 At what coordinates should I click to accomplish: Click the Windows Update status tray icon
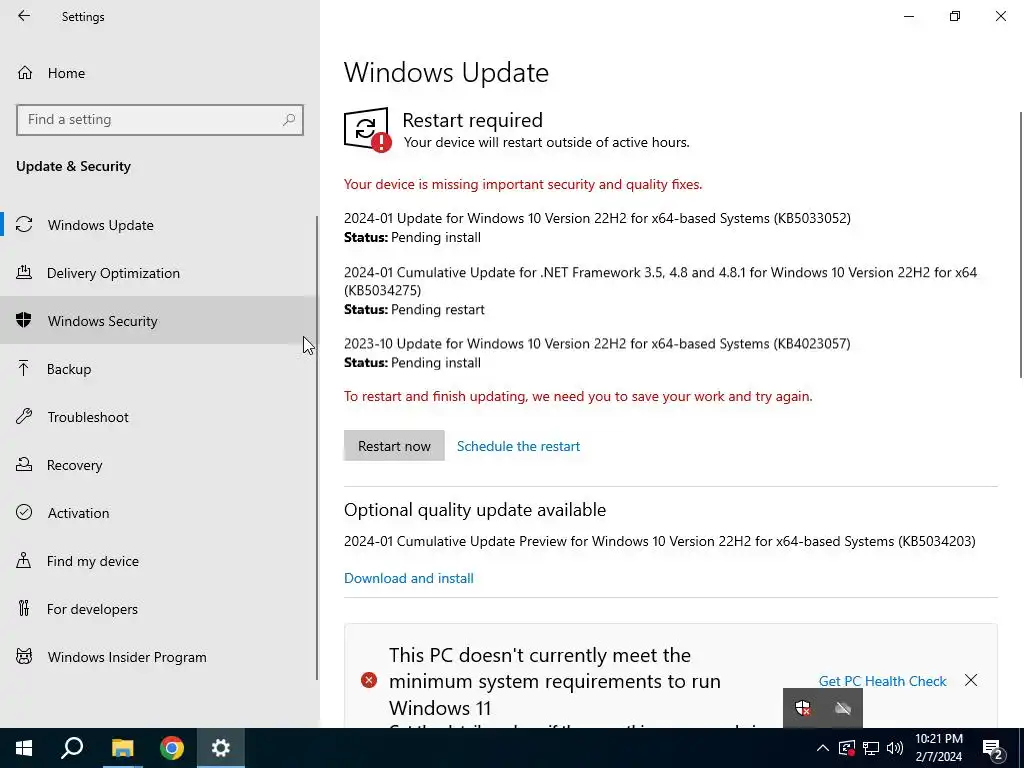(846, 748)
